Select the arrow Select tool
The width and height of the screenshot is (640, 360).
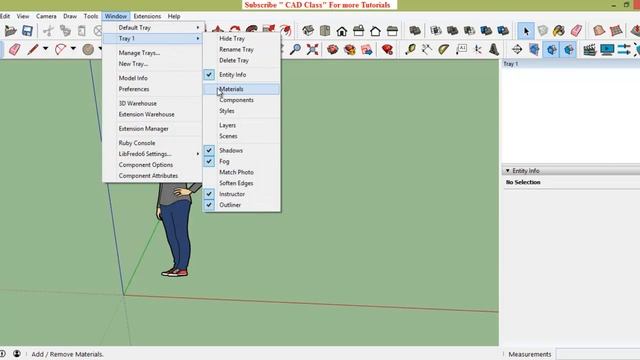(526, 31)
